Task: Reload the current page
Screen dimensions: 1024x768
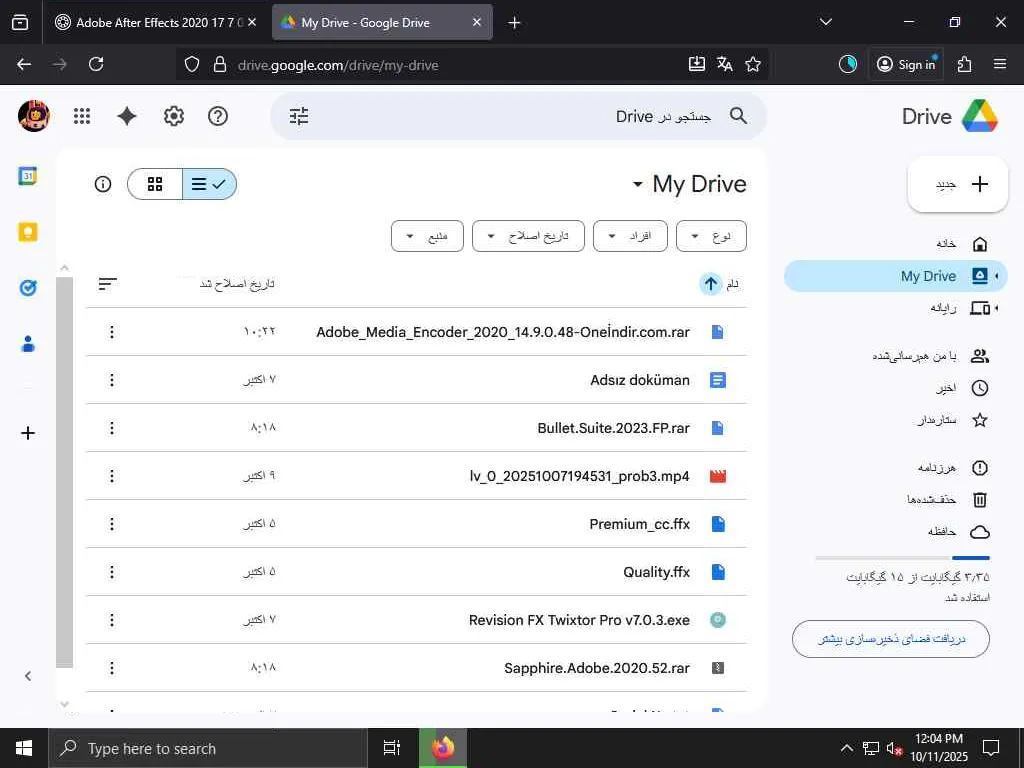Action: 96,64
